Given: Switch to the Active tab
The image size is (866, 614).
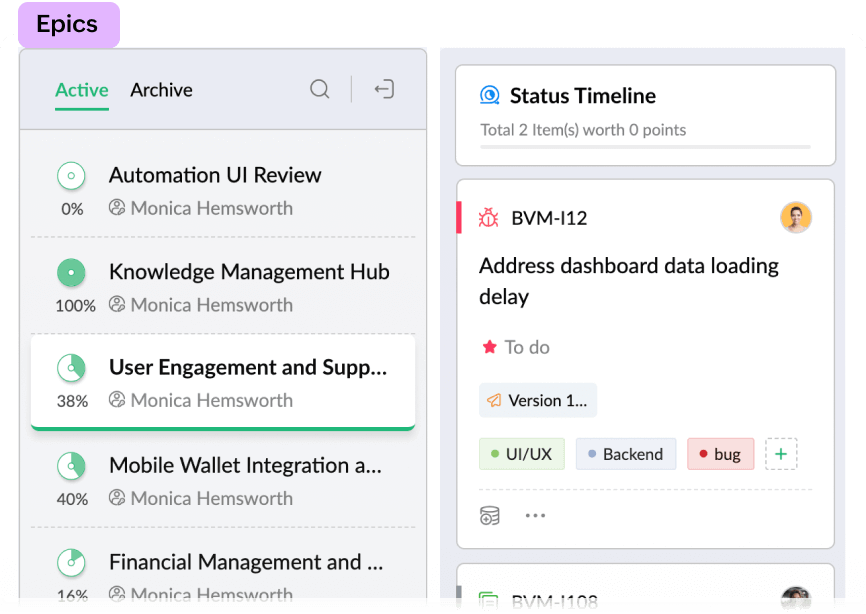Looking at the screenshot, I should (82, 90).
